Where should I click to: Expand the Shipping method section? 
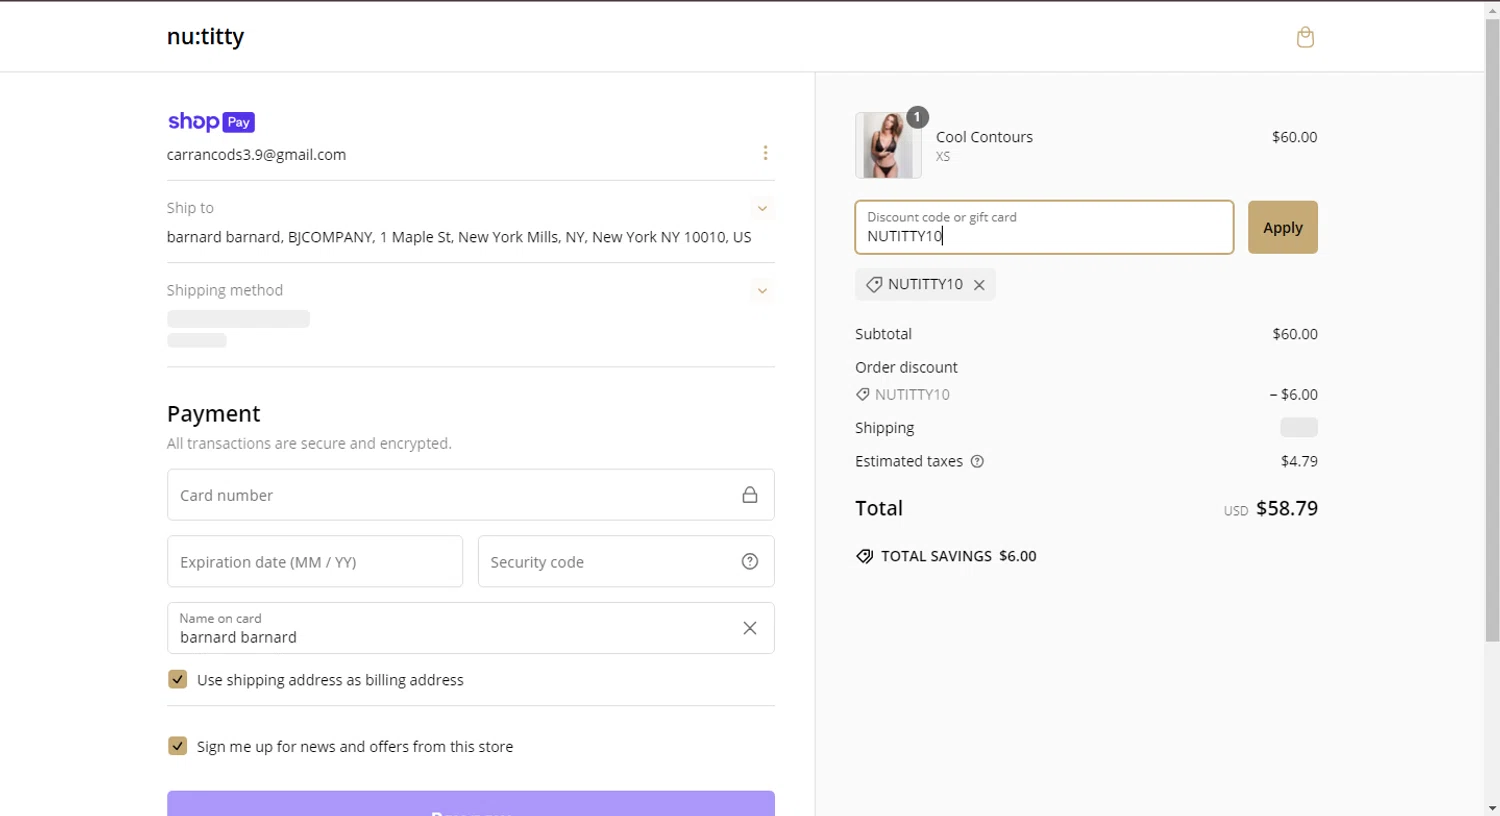tap(762, 291)
